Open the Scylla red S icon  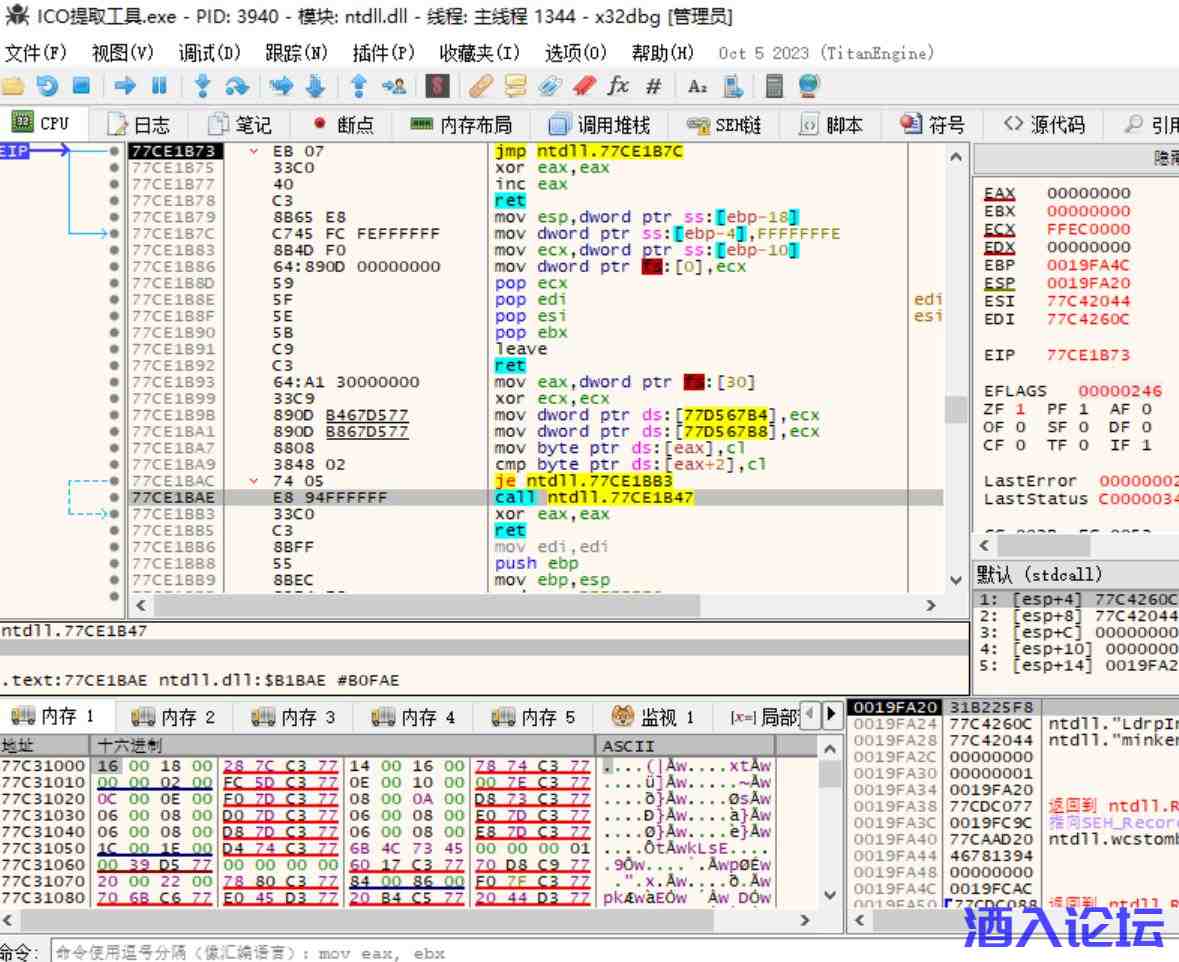436,86
